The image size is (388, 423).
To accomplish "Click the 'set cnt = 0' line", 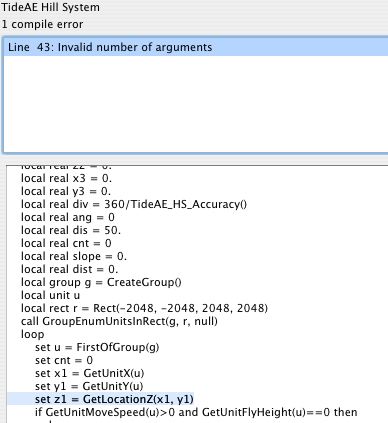I will (64, 360).
